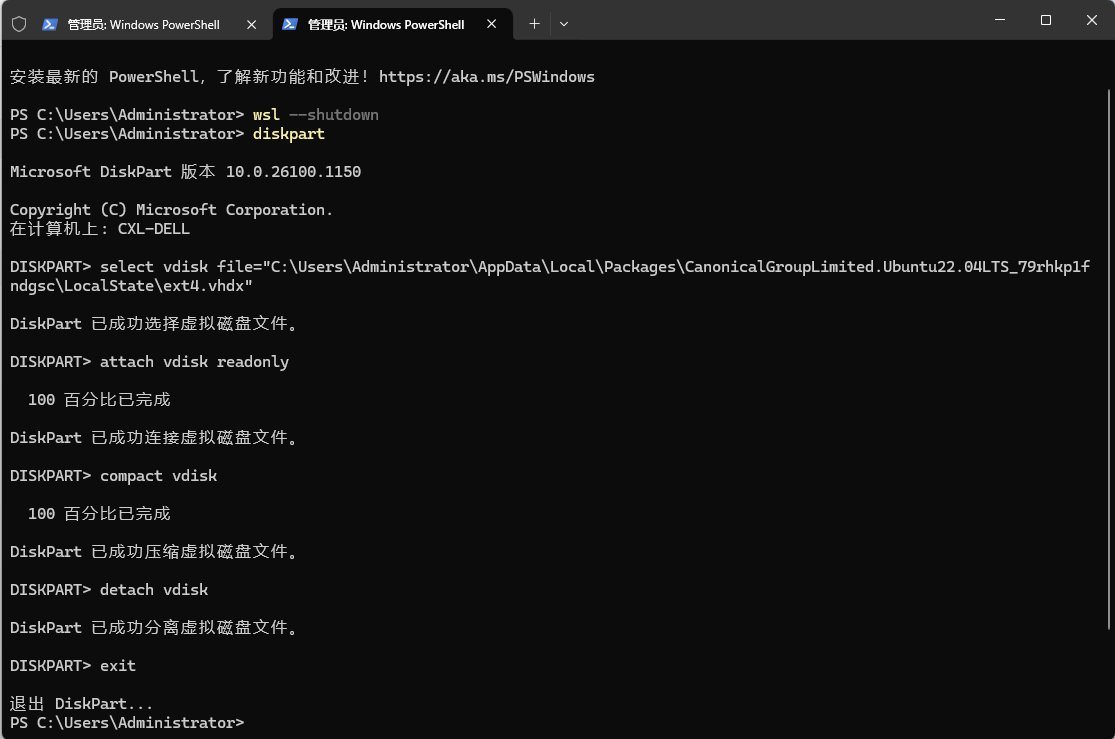Click 'DiskPart 已成功分离虚拟磁盘文件。' message

pos(154,628)
